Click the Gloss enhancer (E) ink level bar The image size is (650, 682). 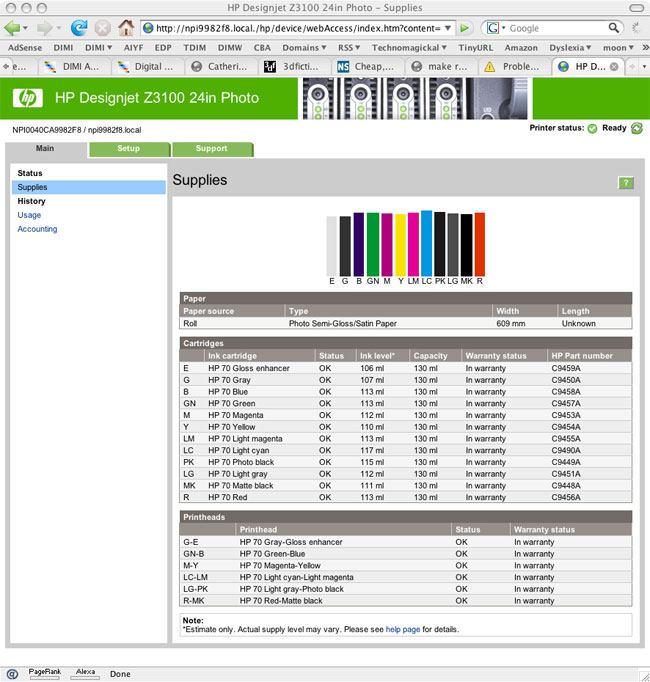(x=332, y=246)
